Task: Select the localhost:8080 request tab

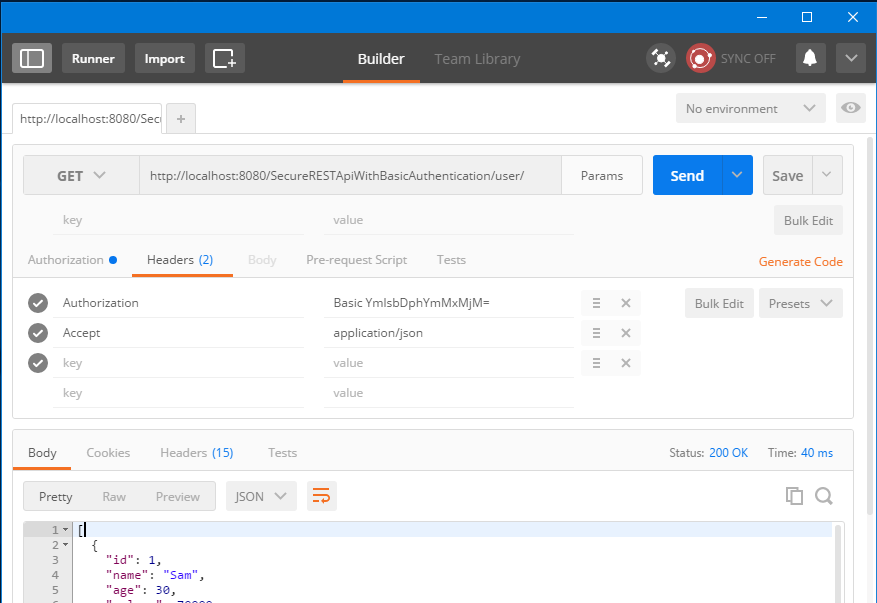Action: click(x=87, y=119)
